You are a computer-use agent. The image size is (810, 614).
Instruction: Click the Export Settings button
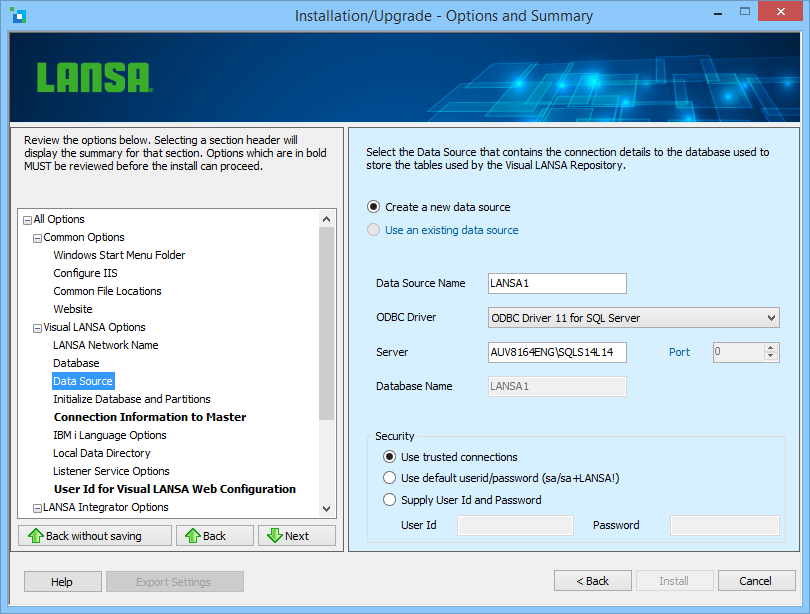(175, 581)
